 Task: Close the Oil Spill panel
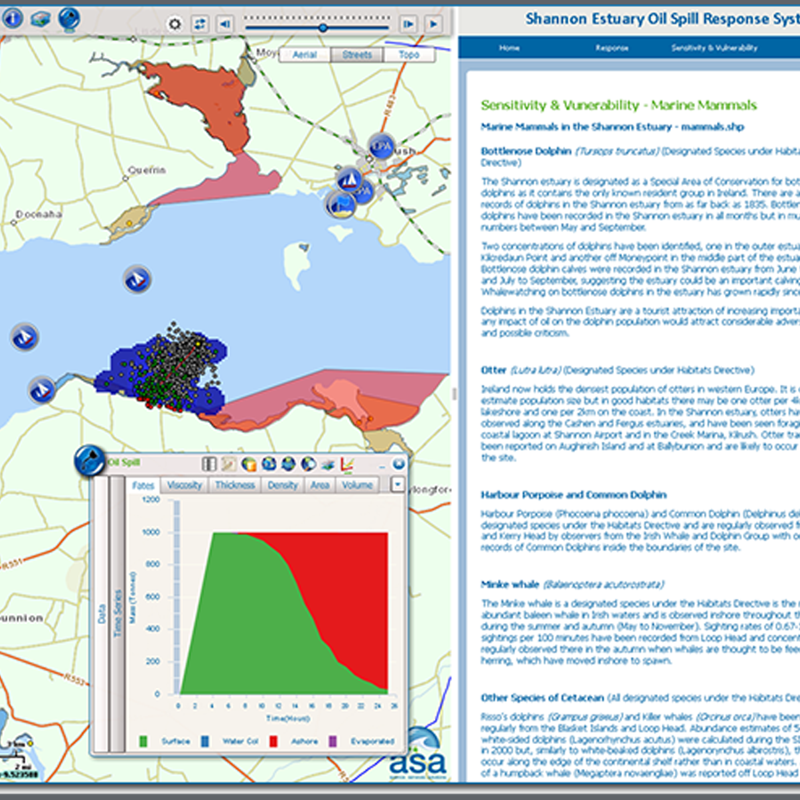(x=398, y=464)
